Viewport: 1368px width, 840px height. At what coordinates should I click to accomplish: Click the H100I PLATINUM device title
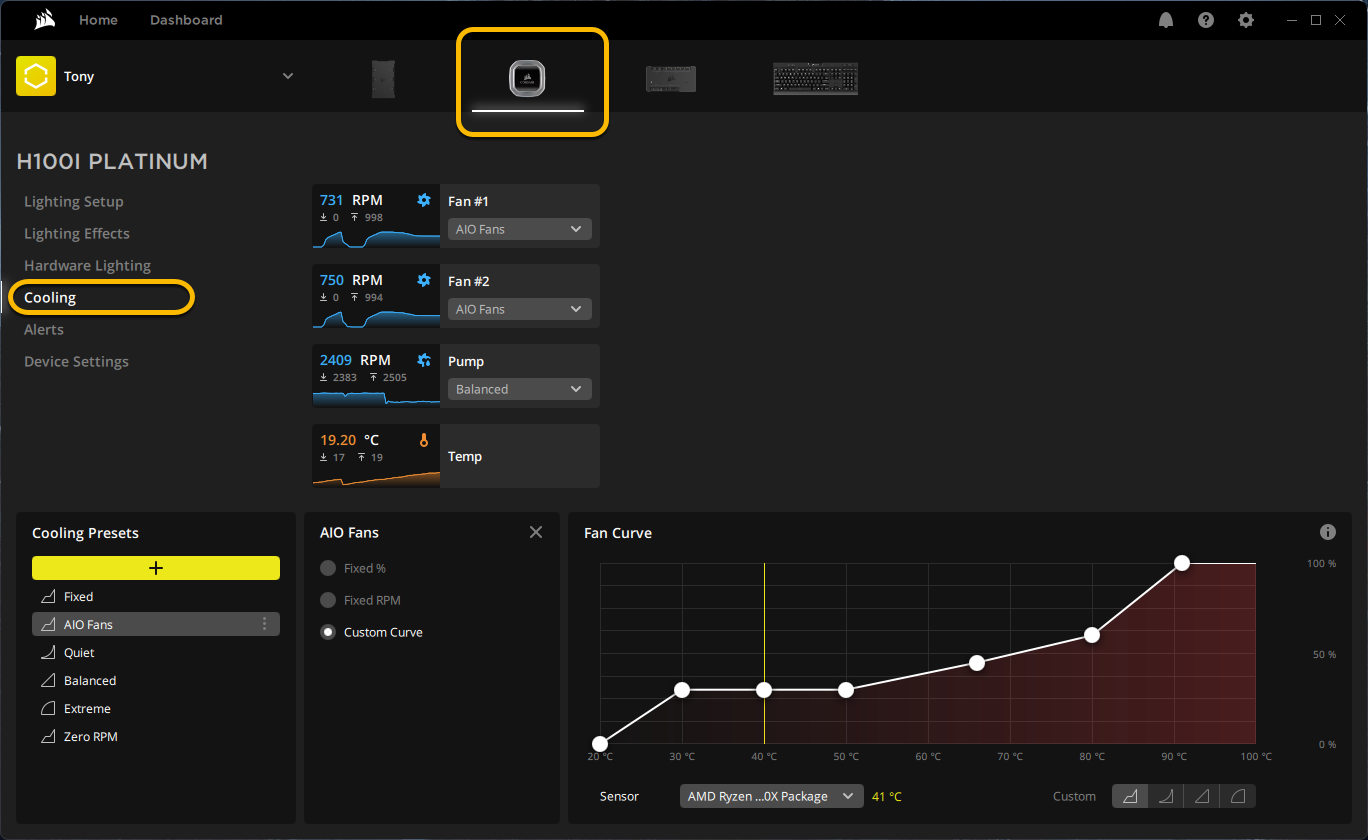112,161
